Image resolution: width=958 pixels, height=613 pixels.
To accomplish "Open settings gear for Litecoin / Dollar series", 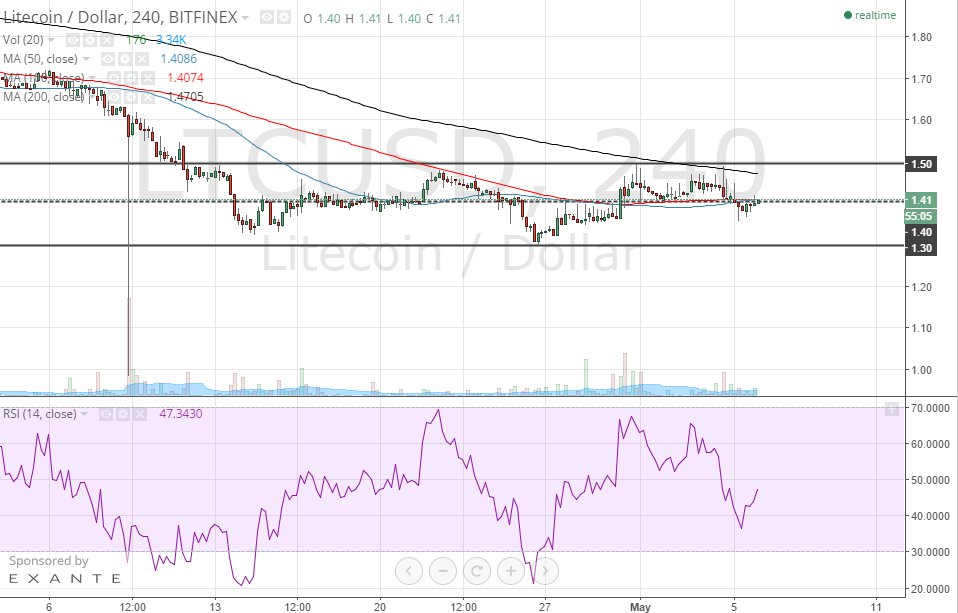I will coord(283,18).
